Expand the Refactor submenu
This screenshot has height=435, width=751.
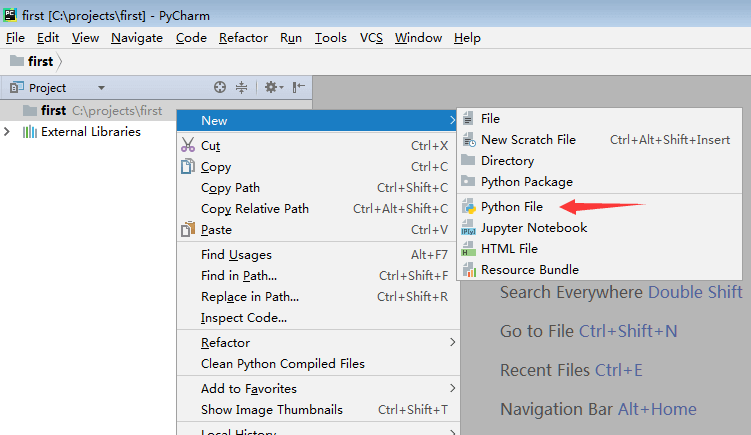tap(318, 343)
